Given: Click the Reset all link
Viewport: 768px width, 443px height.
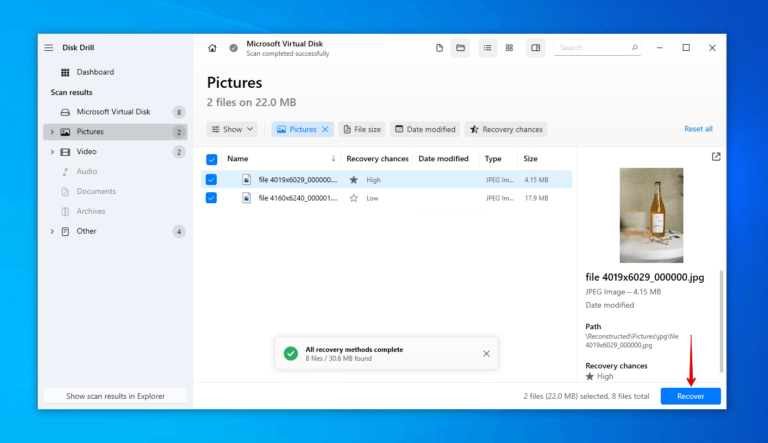Looking at the screenshot, I should coord(697,129).
